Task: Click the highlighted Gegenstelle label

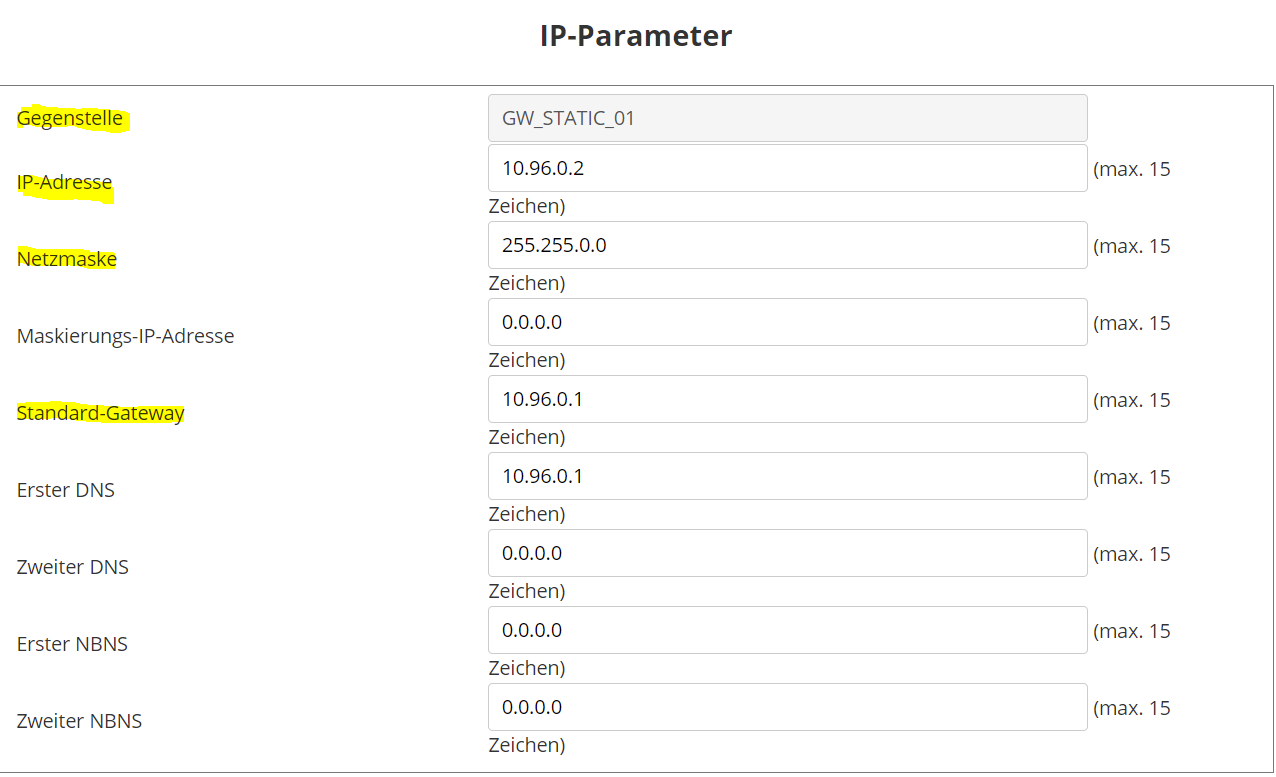Action: pos(70,118)
